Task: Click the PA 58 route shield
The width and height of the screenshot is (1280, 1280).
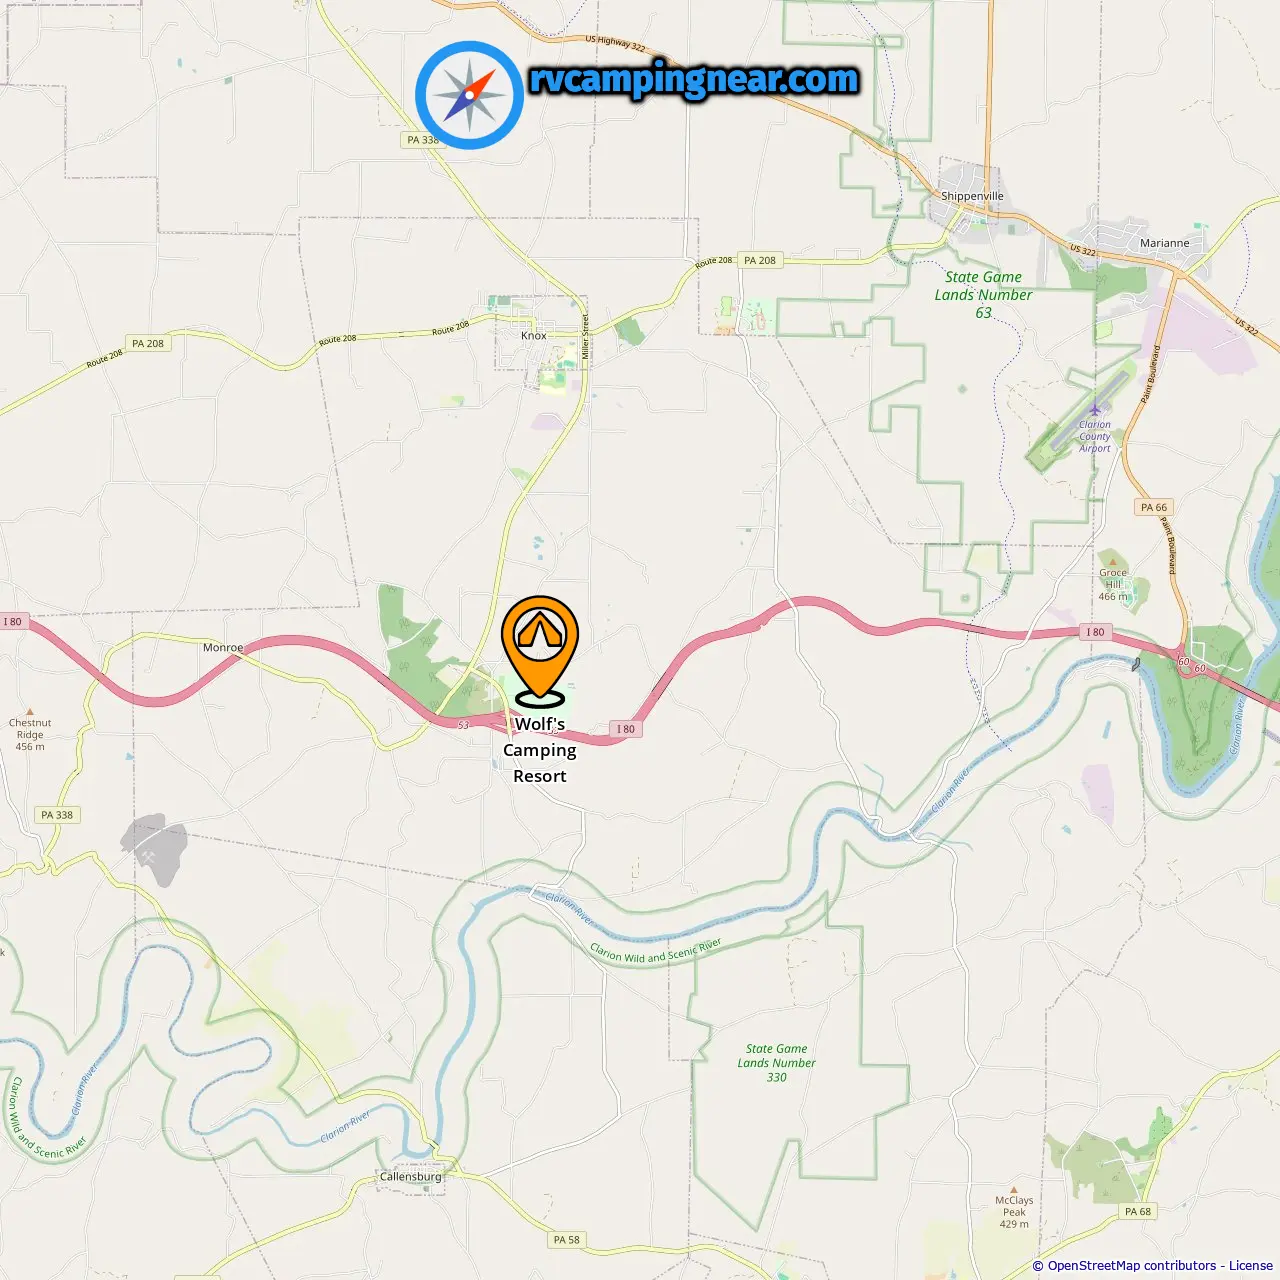Action: coord(567,1240)
